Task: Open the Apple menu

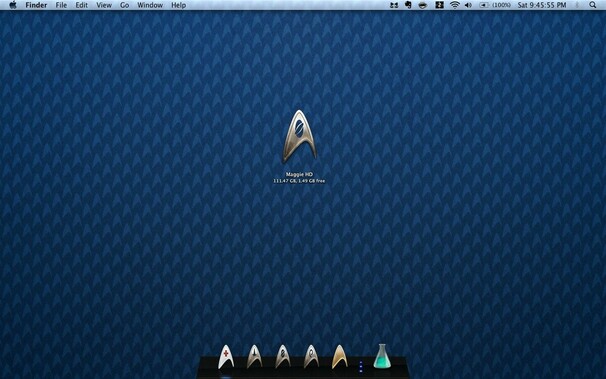Action: pos(13,5)
